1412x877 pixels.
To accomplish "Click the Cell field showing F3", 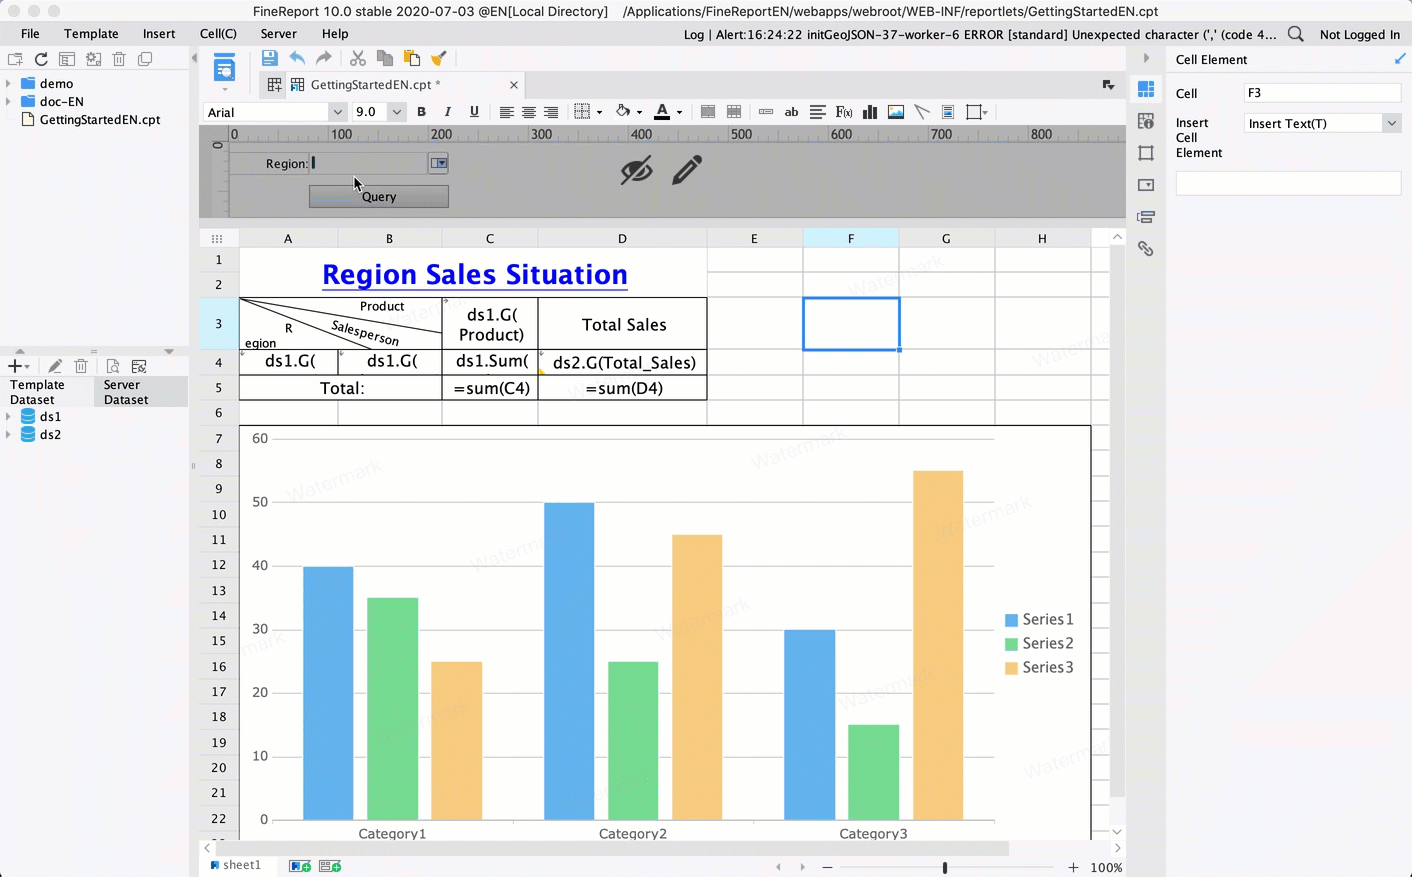I will tap(1322, 92).
